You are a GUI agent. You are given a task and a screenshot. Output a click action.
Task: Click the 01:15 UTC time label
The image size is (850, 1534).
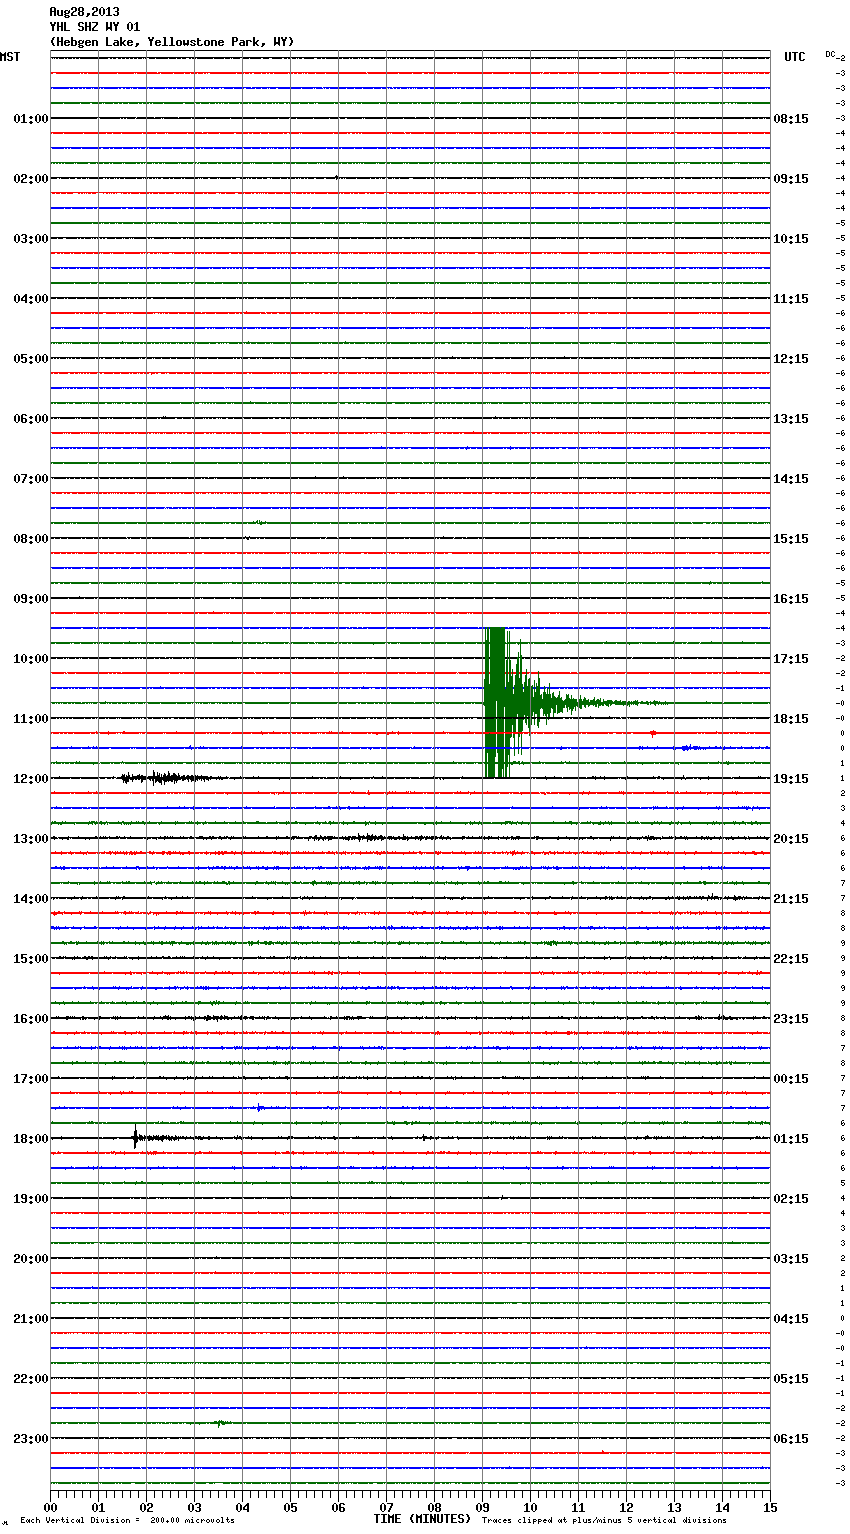click(791, 1139)
